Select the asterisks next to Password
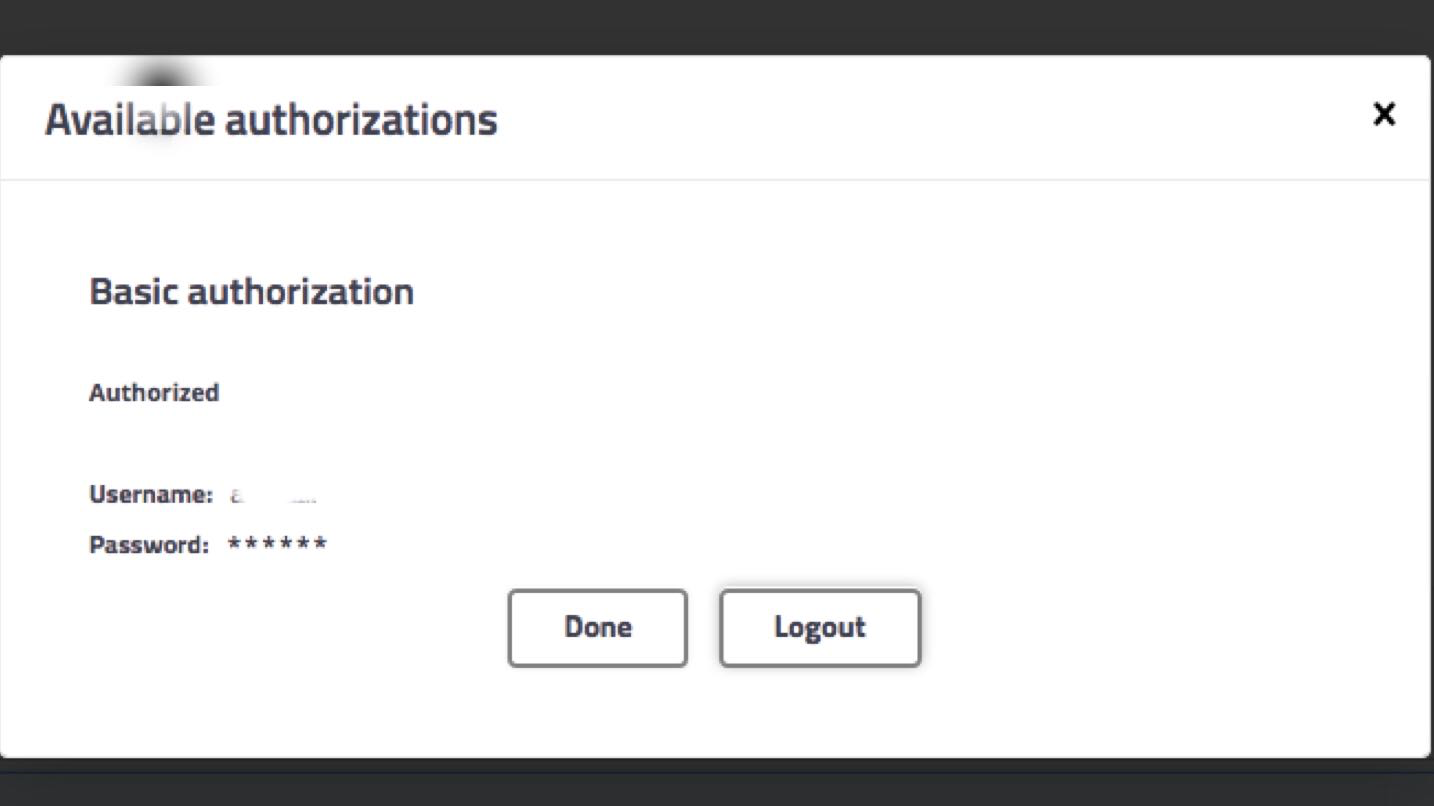 pos(277,543)
